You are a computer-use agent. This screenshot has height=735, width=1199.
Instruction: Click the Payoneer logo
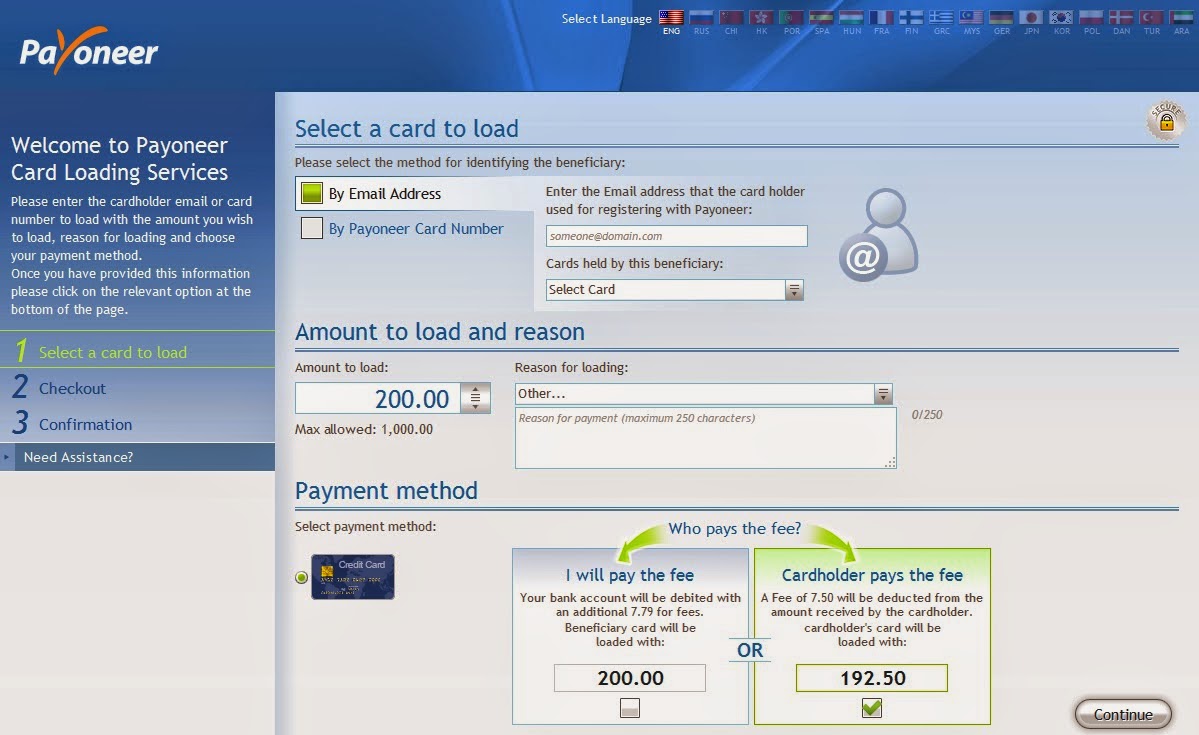pos(89,51)
